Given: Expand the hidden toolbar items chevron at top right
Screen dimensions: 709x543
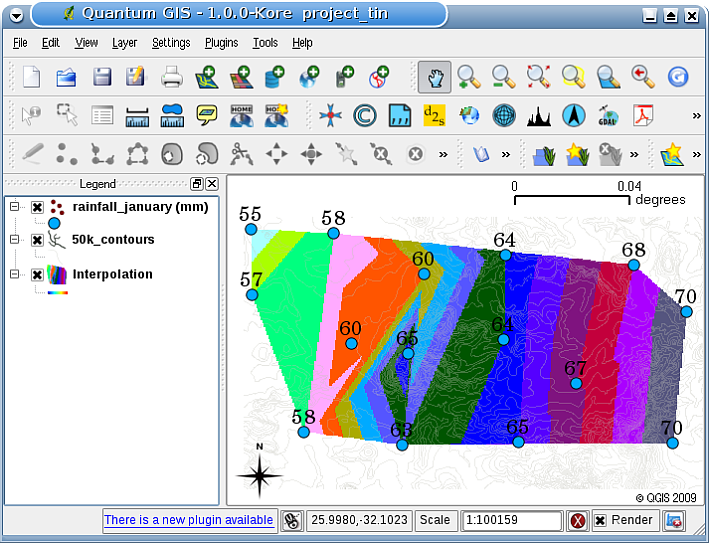Looking at the screenshot, I should pyautogui.click(x=696, y=115).
